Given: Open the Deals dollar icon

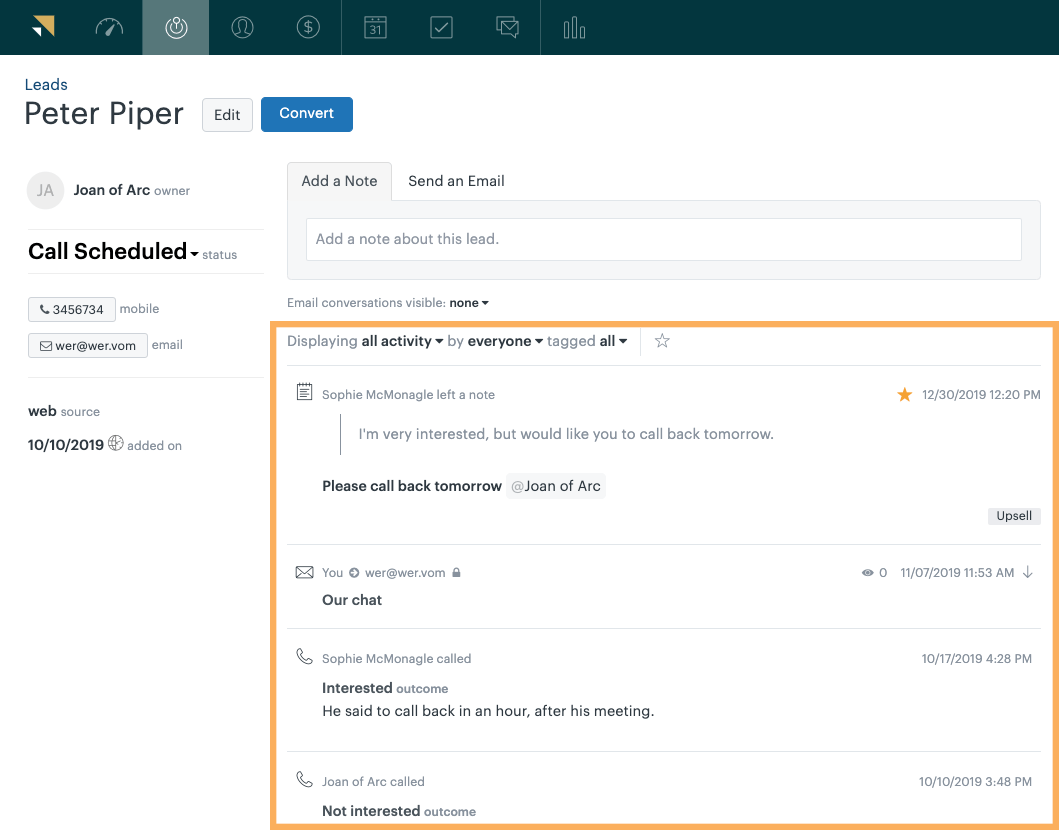Looking at the screenshot, I should pos(308,27).
